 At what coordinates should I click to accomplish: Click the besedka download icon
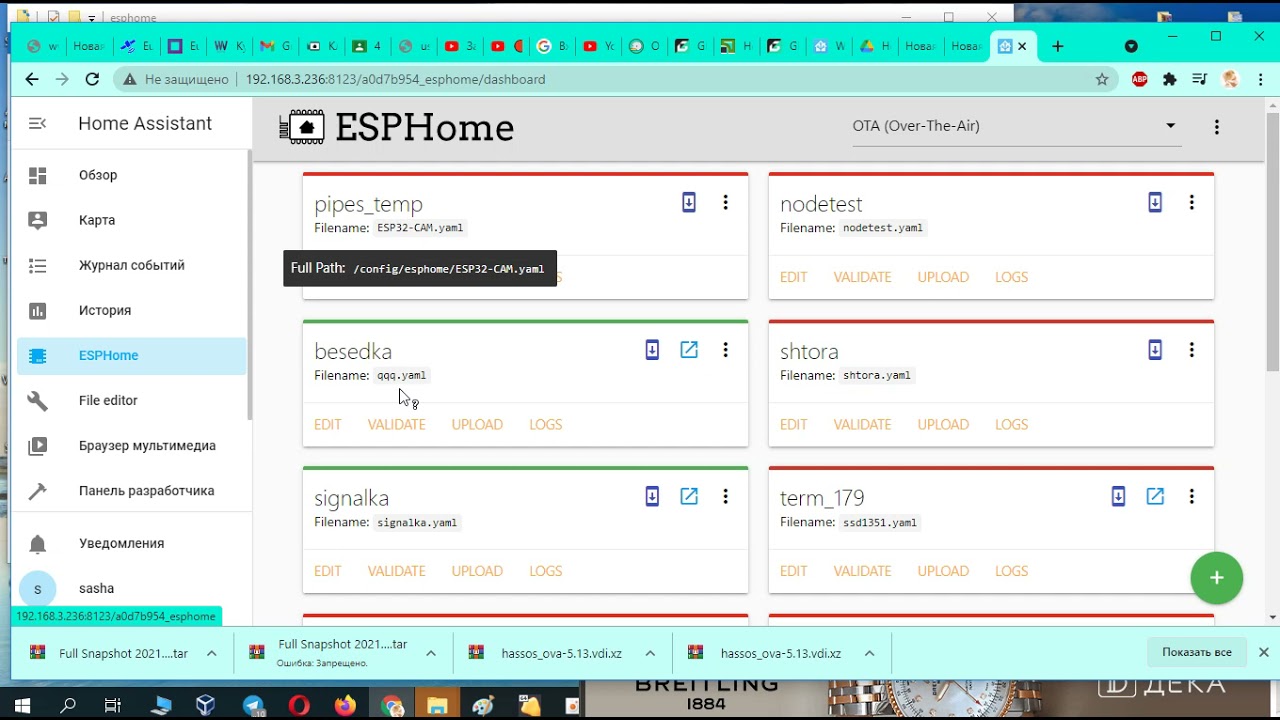(x=652, y=350)
